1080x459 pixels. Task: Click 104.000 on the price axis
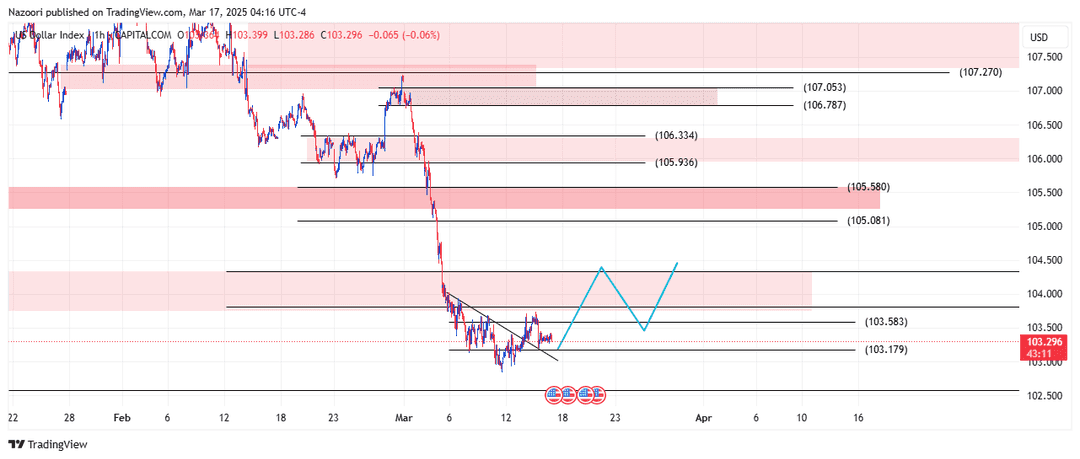[1046, 294]
